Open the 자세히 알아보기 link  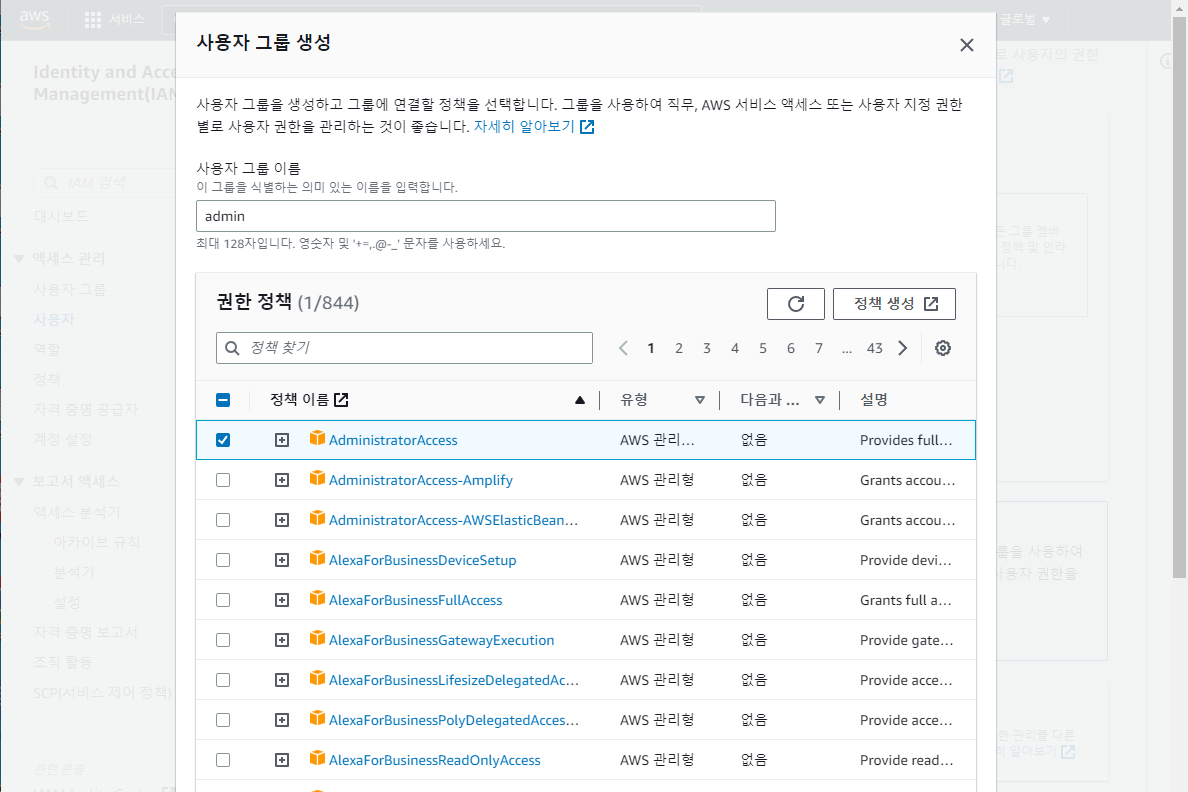pyautogui.click(x=533, y=127)
